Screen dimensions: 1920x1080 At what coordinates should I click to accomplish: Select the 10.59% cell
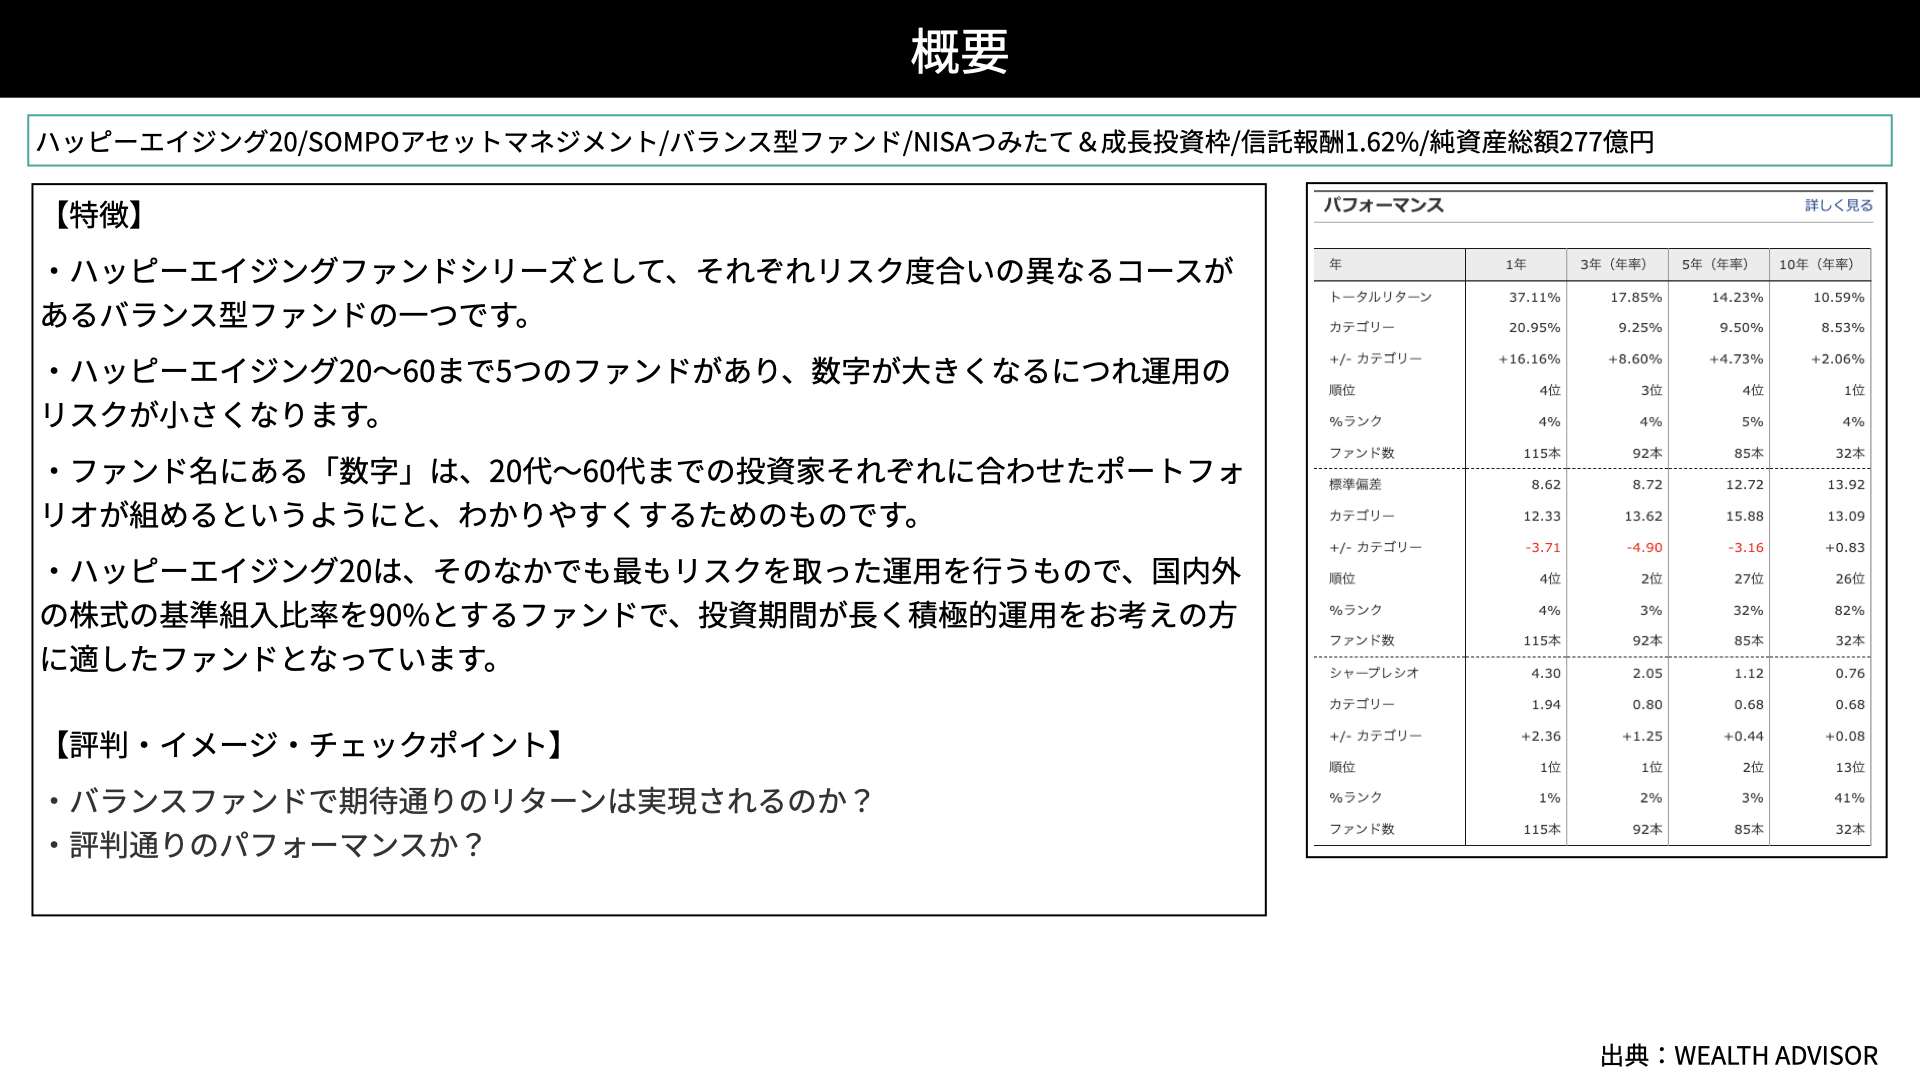point(1839,297)
